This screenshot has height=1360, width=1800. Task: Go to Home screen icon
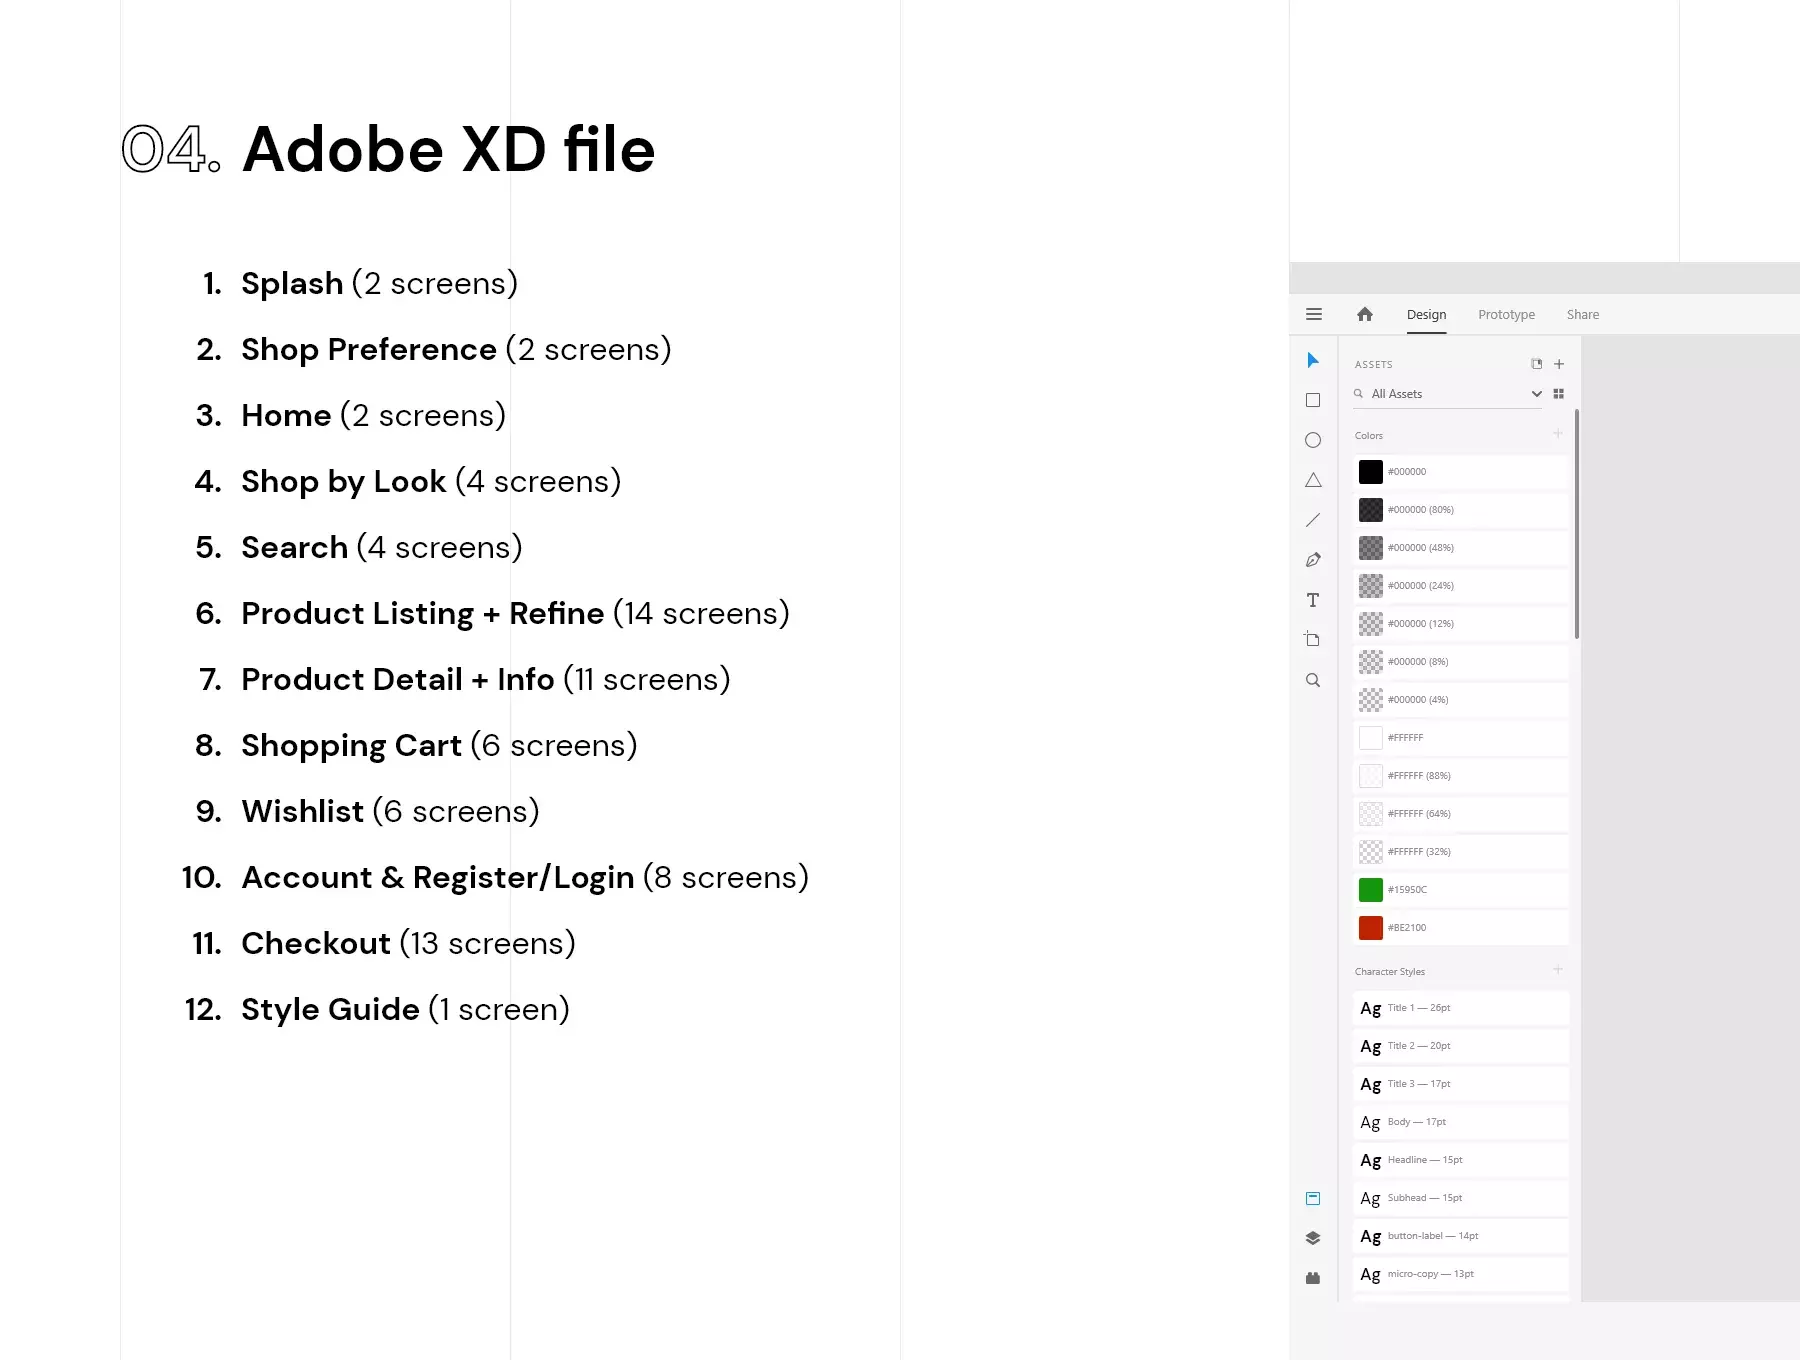[x=1365, y=314]
